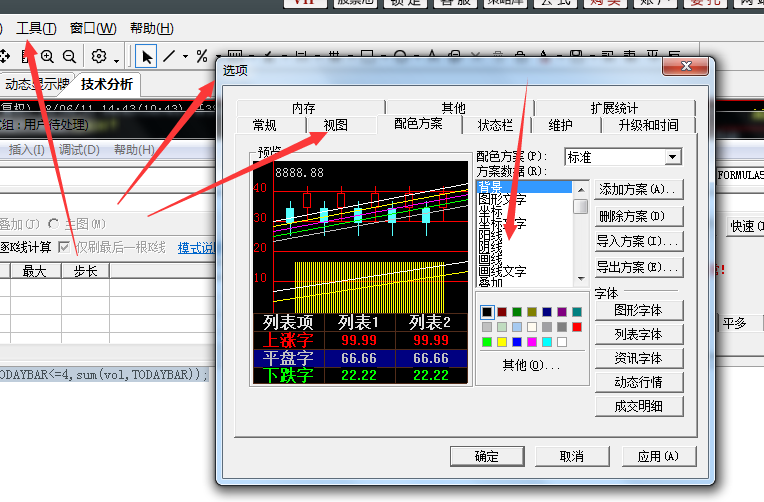The height and width of the screenshot is (502, 764).
Task: Pick the black color swatch
Action: [487, 312]
